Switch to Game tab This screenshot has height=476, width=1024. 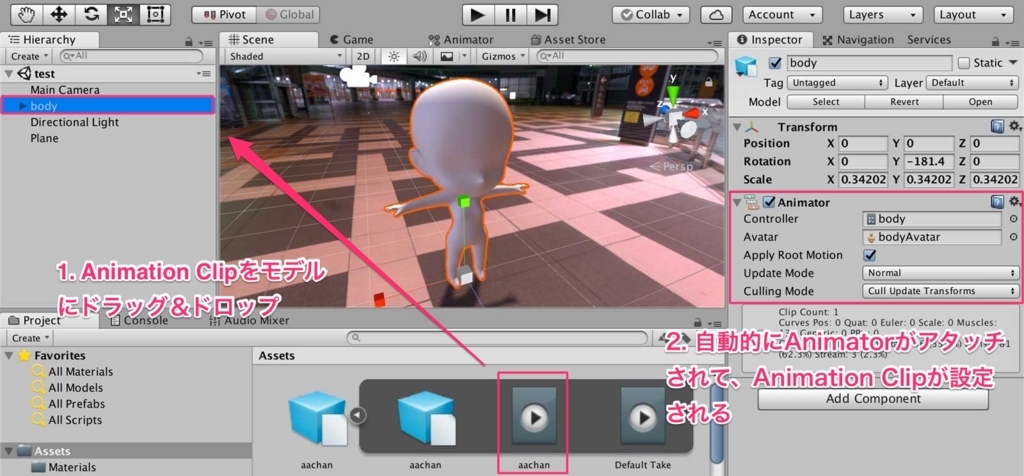[x=352, y=40]
